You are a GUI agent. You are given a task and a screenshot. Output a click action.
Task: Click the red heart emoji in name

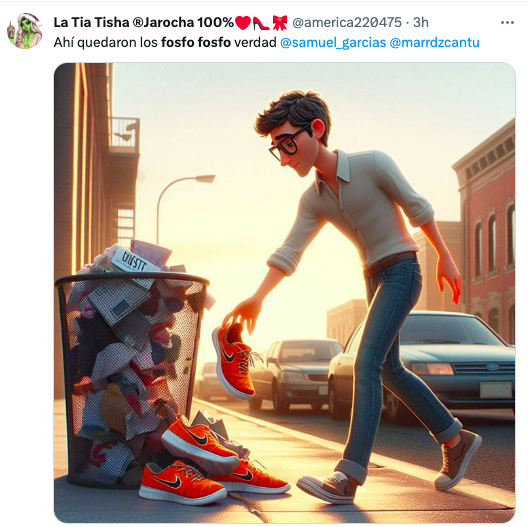[242, 23]
